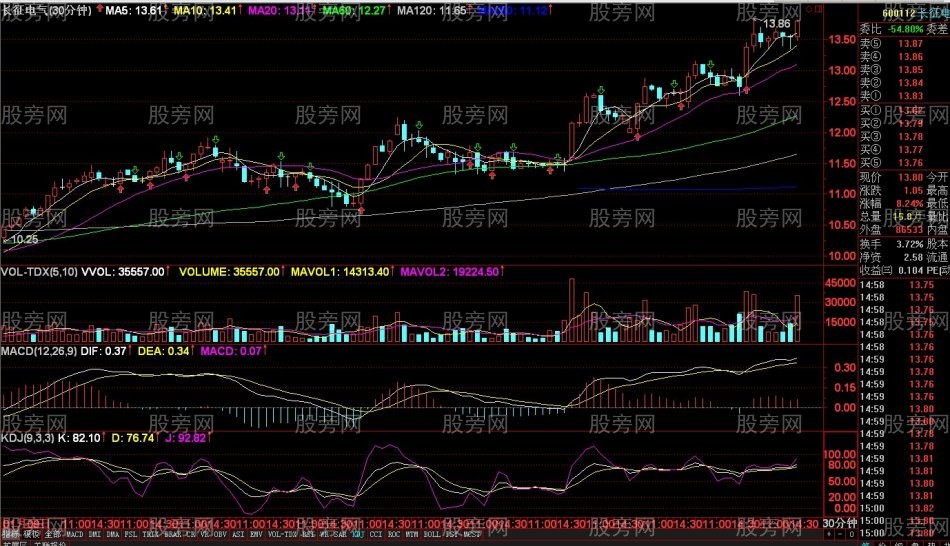950x546 pixels.
Task: Click the small red square icon above price axis
Action: (x=819, y=9)
